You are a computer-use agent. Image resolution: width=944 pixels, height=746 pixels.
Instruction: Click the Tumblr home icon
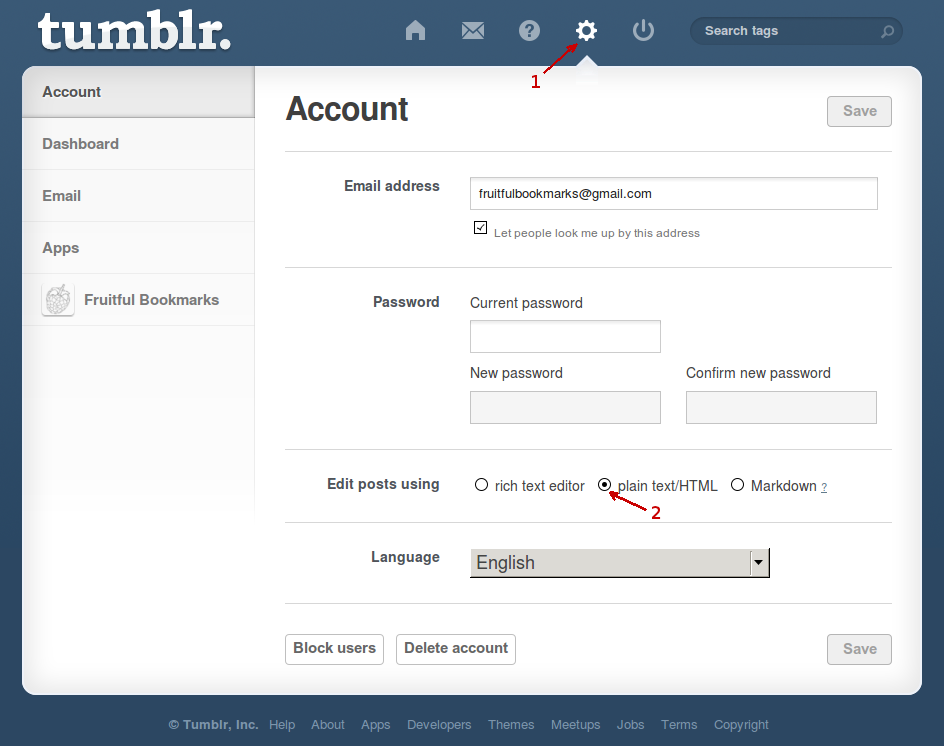pyautogui.click(x=415, y=30)
